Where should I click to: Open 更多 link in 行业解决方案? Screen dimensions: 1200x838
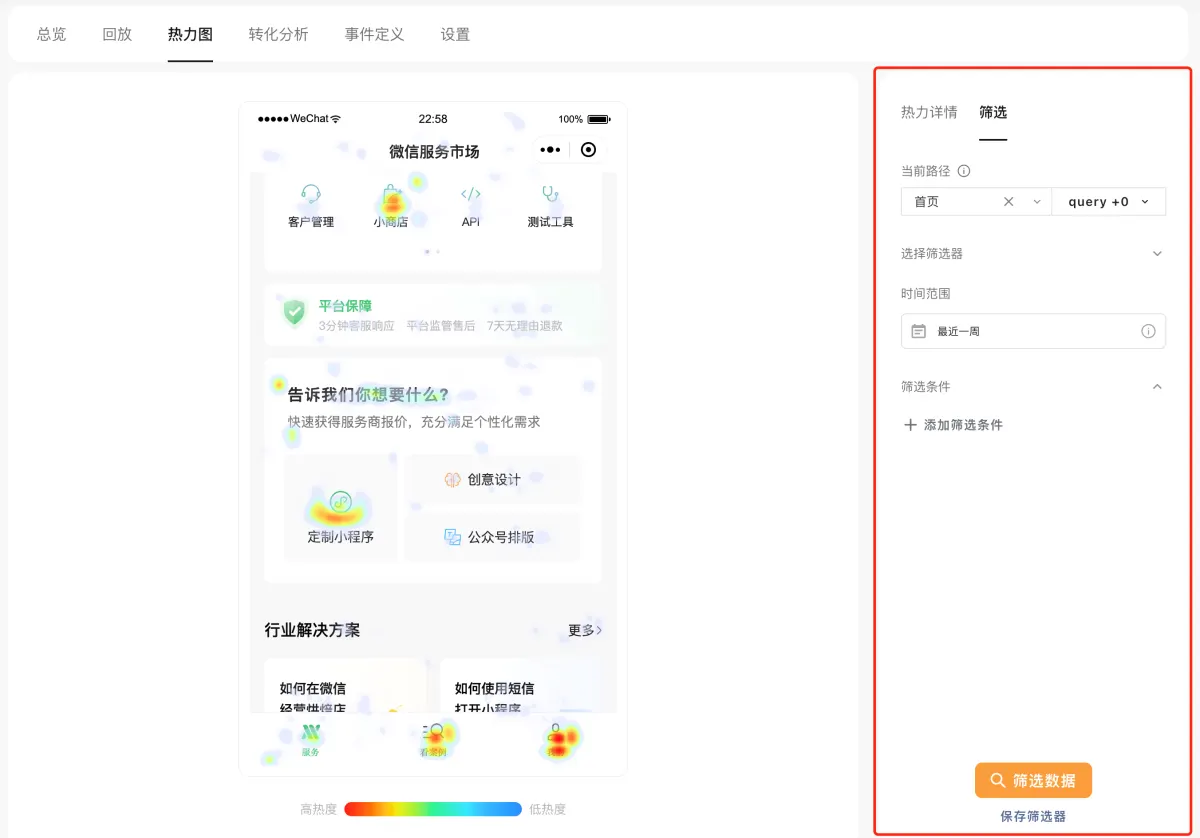(585, 630)
